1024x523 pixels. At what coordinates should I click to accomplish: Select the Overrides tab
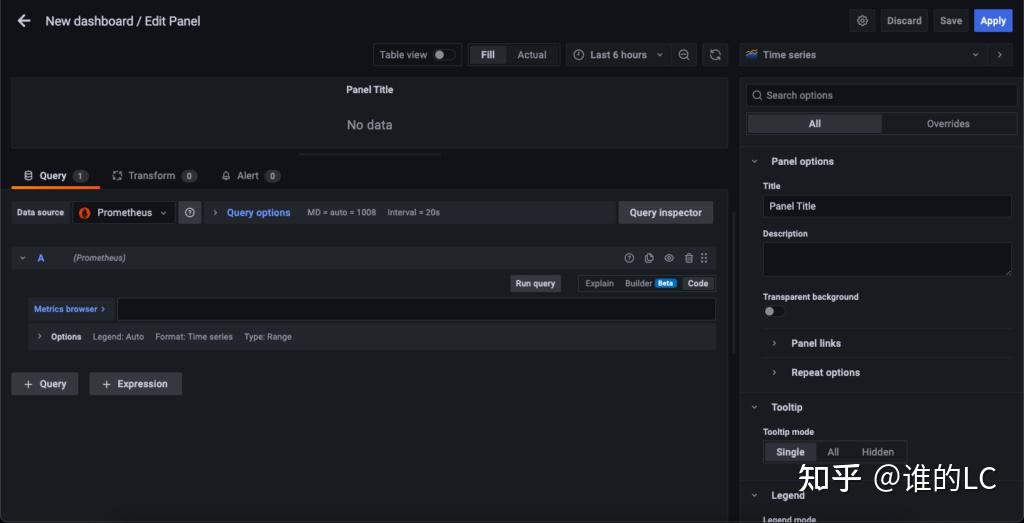coord(948,124)
